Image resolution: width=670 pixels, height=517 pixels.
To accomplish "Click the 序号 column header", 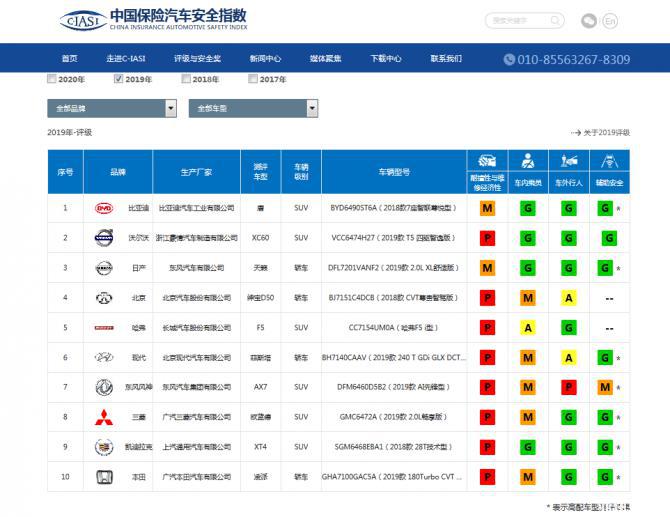I will 65,172.
